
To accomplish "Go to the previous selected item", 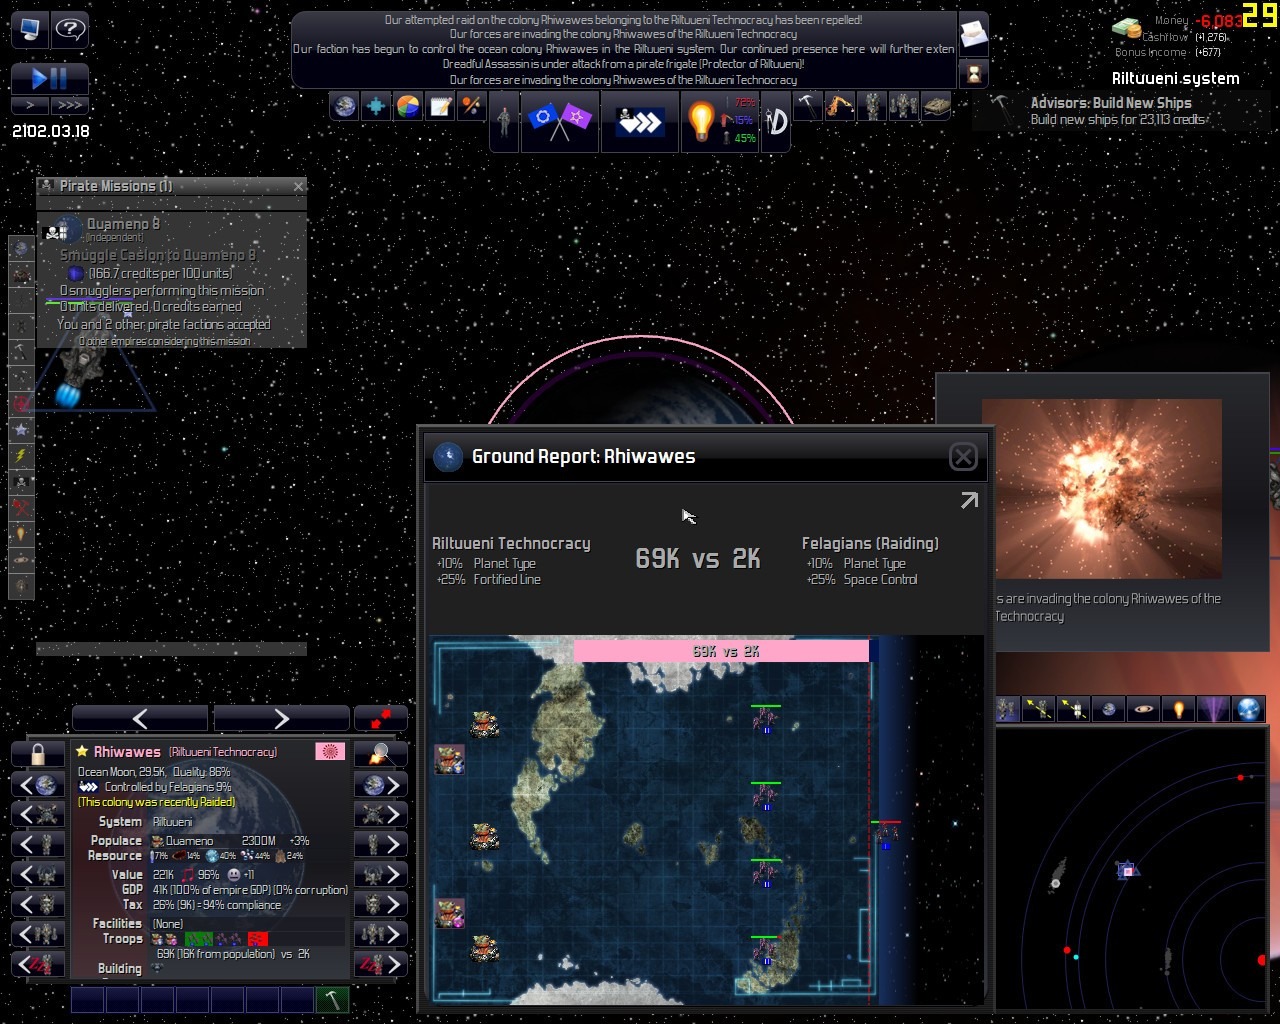I will pos(140,718).
